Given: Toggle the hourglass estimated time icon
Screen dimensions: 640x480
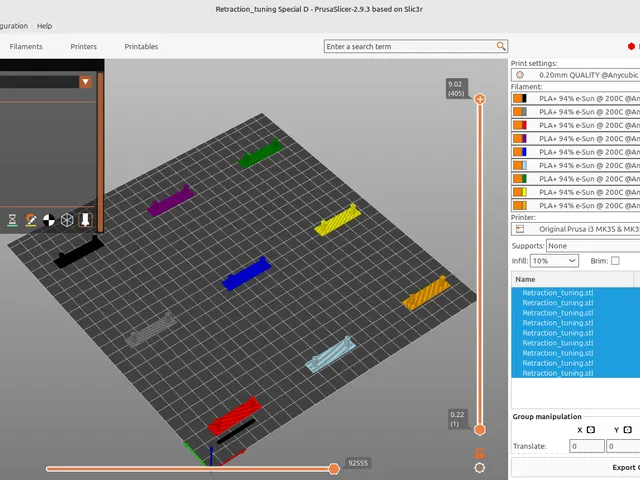Looking at the screenshot, I should (12, 220).
